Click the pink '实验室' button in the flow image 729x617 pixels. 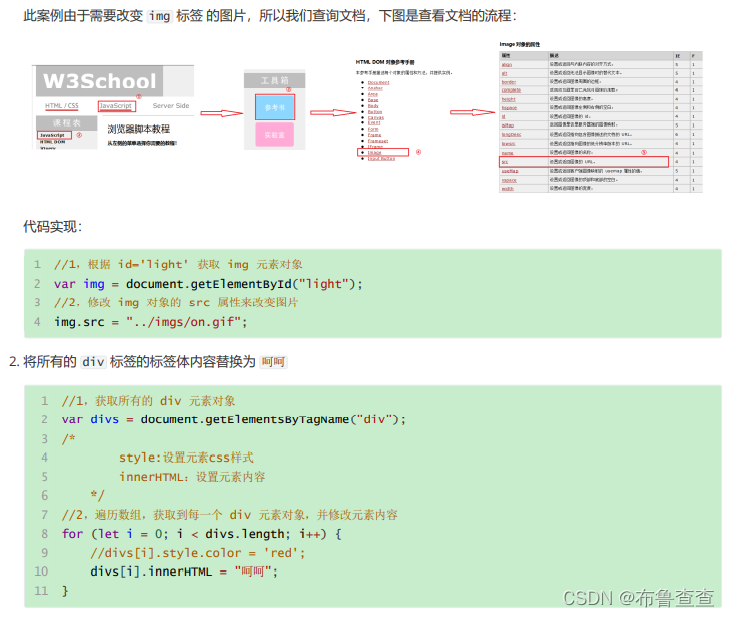274,135
